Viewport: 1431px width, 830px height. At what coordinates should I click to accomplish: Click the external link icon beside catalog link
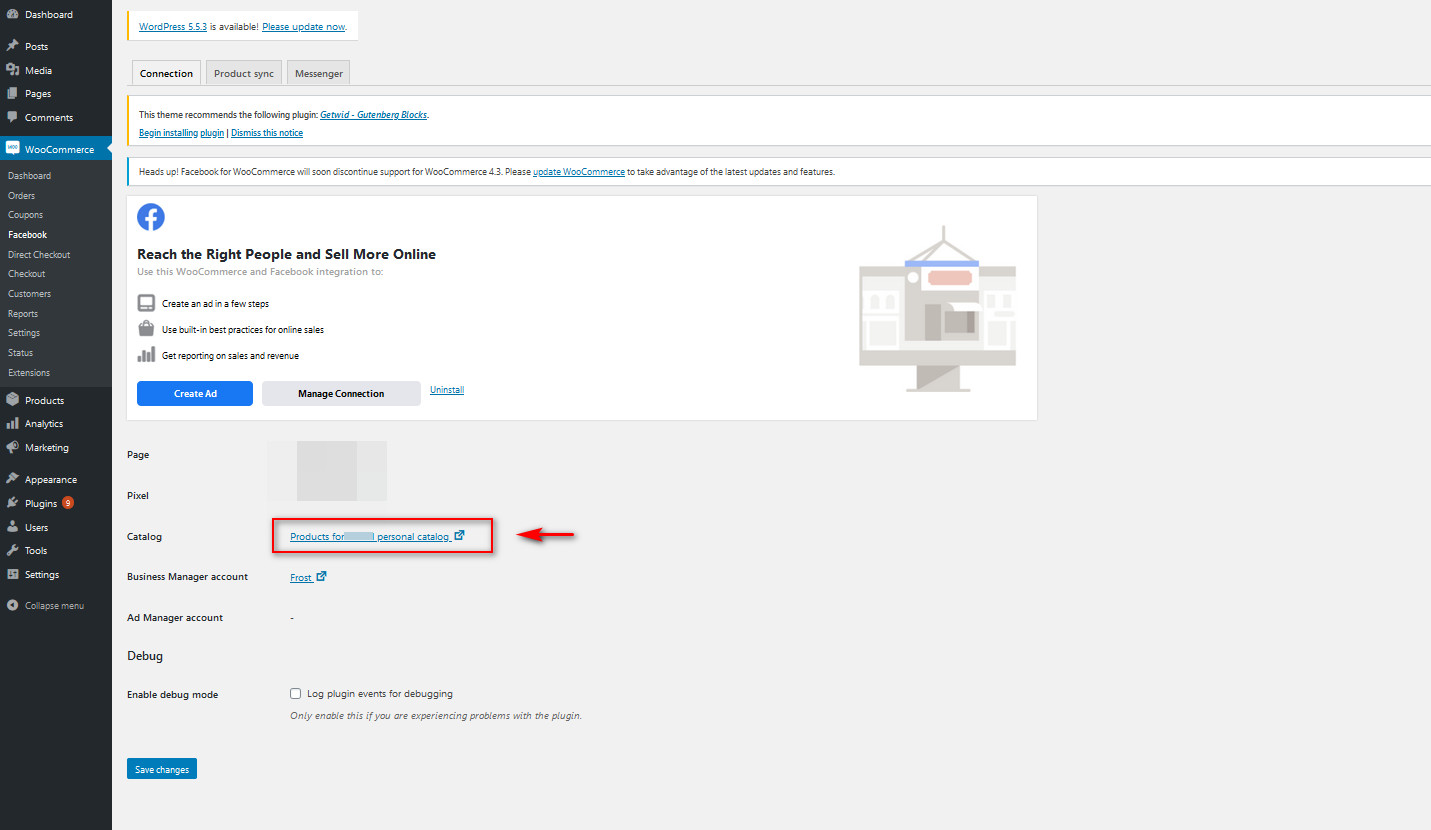(459, 535)
